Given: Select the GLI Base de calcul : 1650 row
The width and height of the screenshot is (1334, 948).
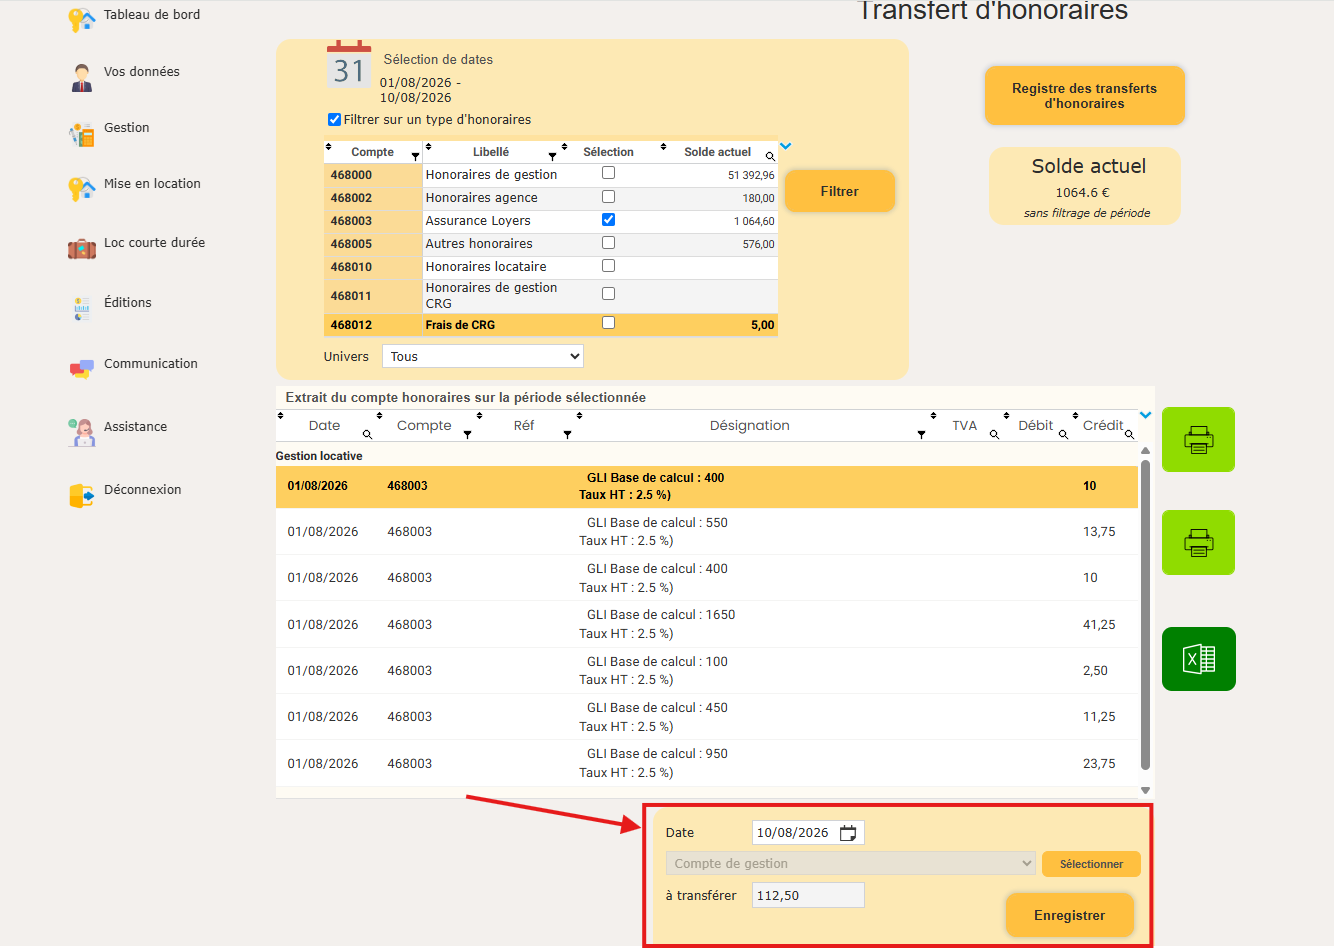Looking at the screenshot, I should 706,624.
